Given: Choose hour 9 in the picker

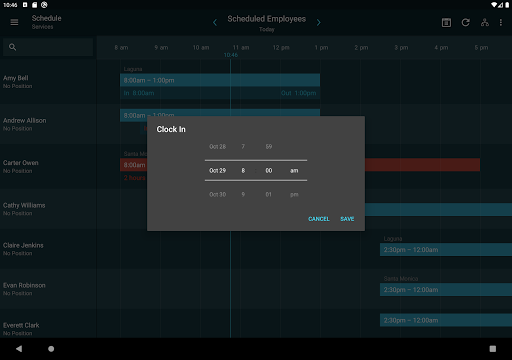Looking at the screenshot, I should coord(243,194).
